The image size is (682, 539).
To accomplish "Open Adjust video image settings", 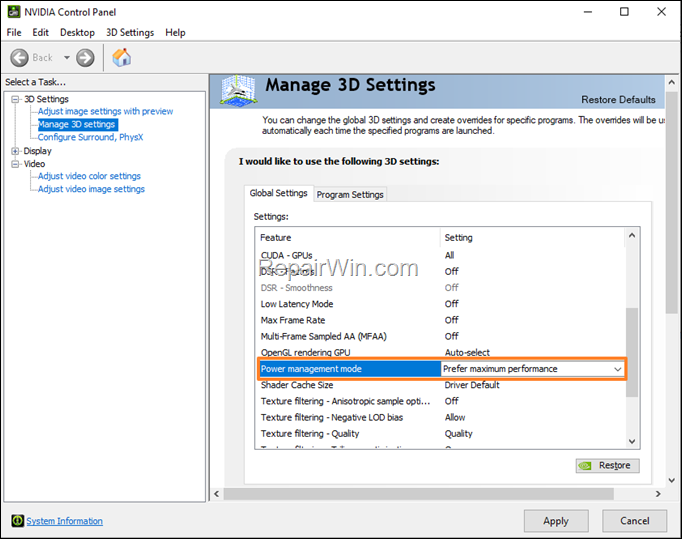I will 91,189.
